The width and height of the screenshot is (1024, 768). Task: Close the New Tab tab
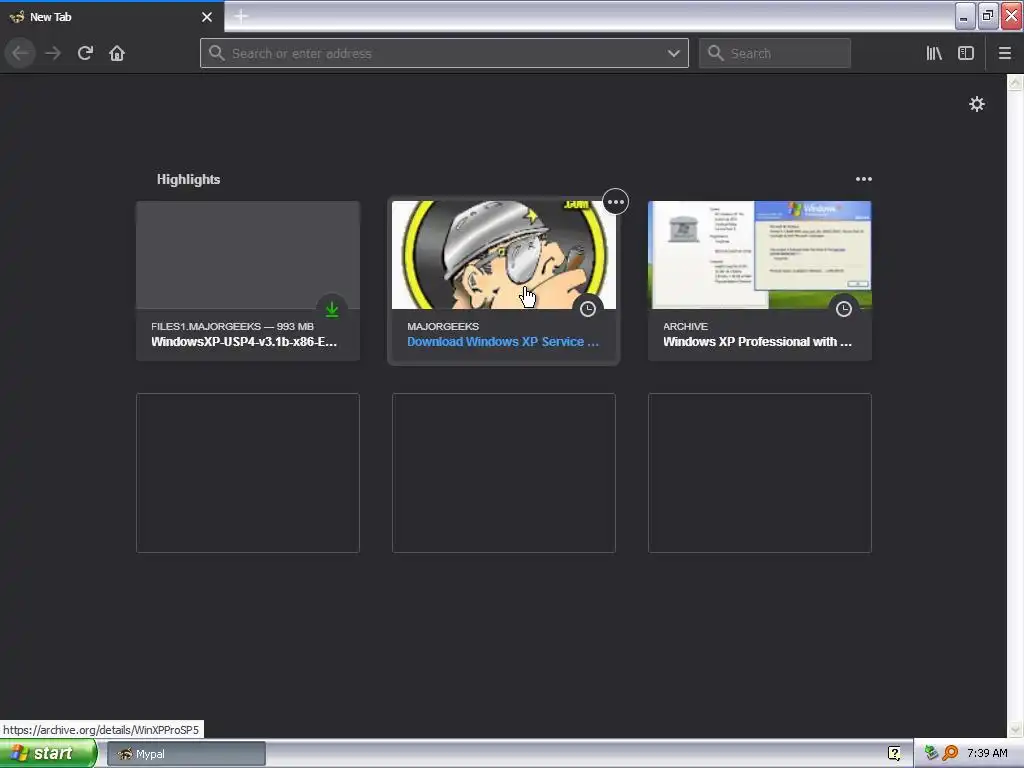(x=207, y=17)
